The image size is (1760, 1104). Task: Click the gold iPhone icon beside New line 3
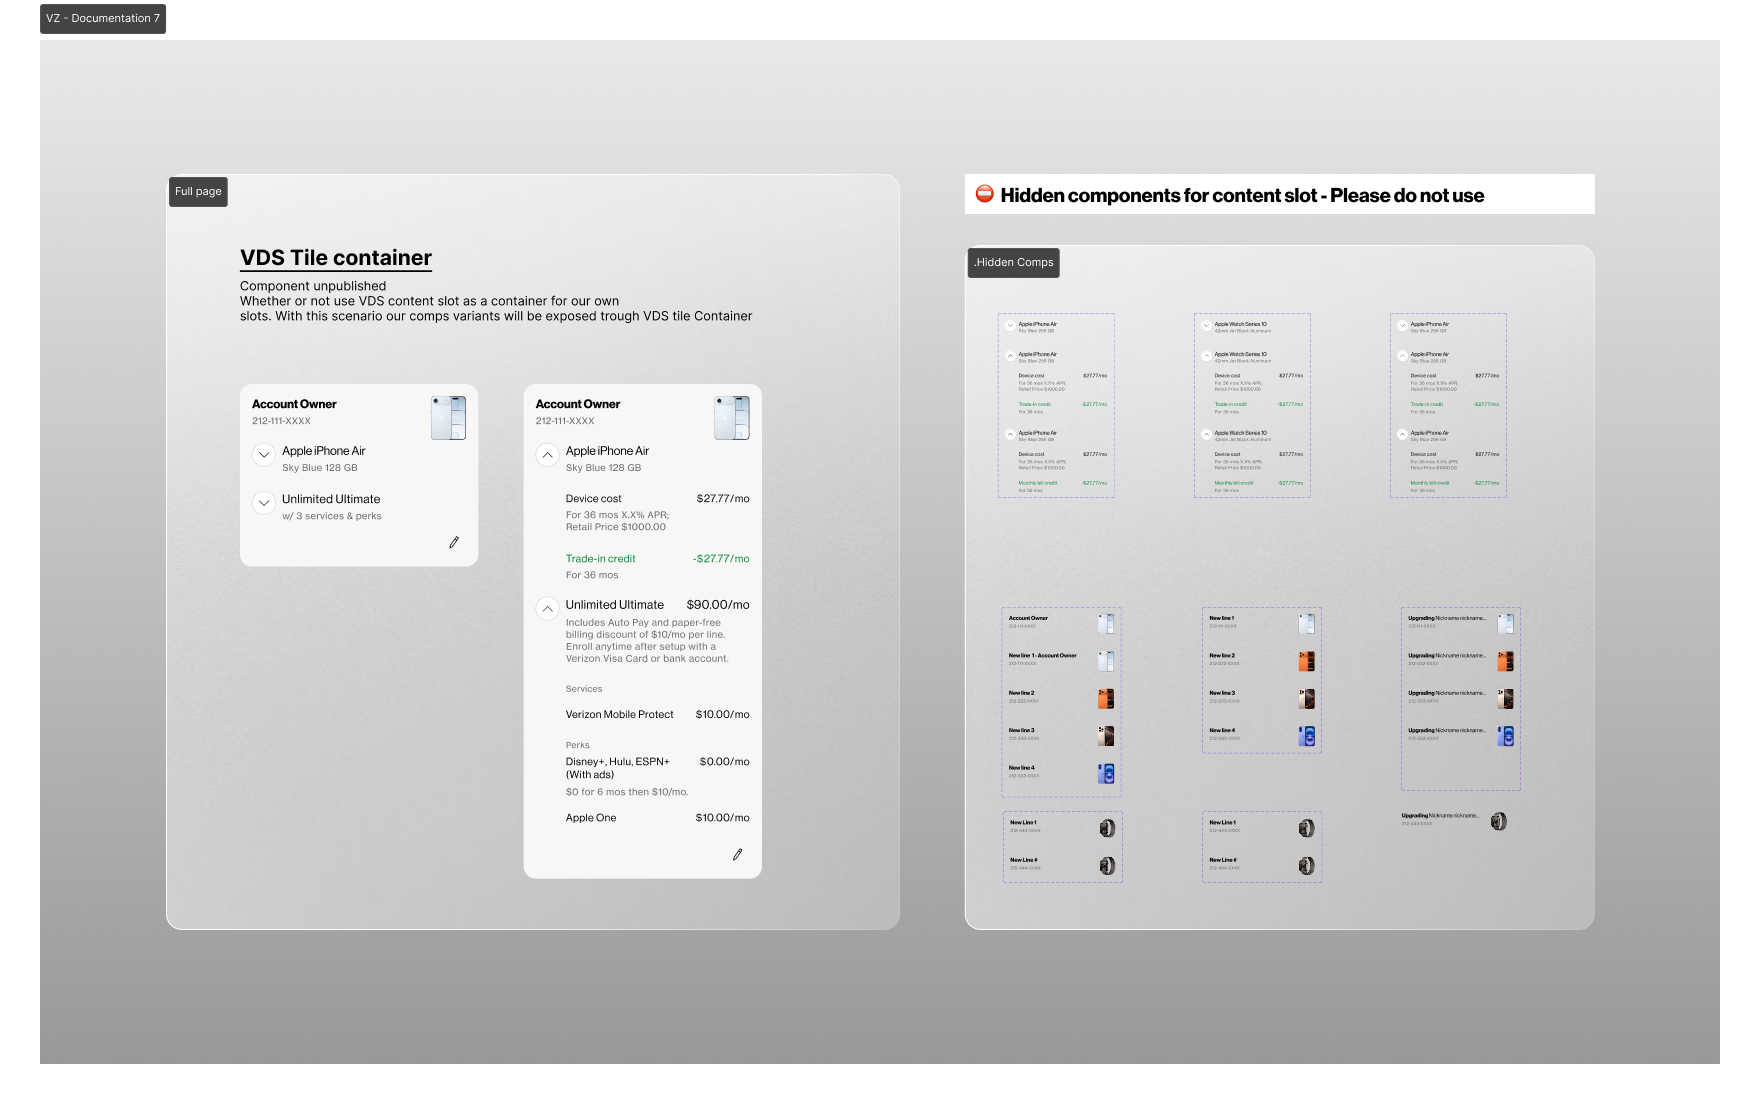(1105, 735)
